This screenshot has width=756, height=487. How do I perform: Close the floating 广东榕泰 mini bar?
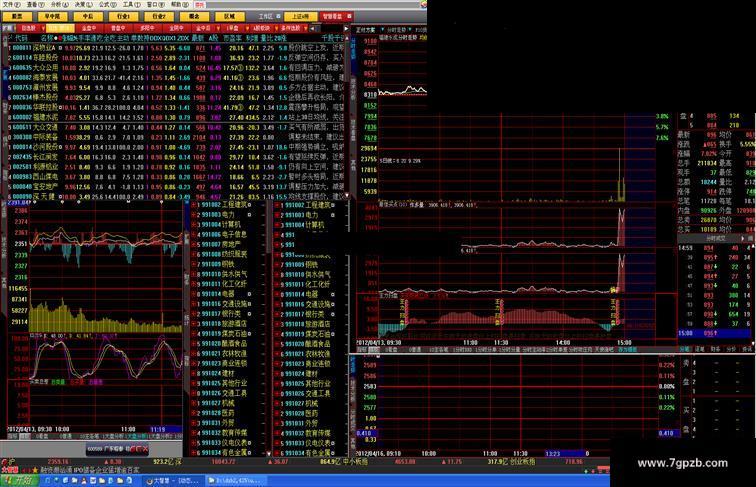click(x=145, y=449)
